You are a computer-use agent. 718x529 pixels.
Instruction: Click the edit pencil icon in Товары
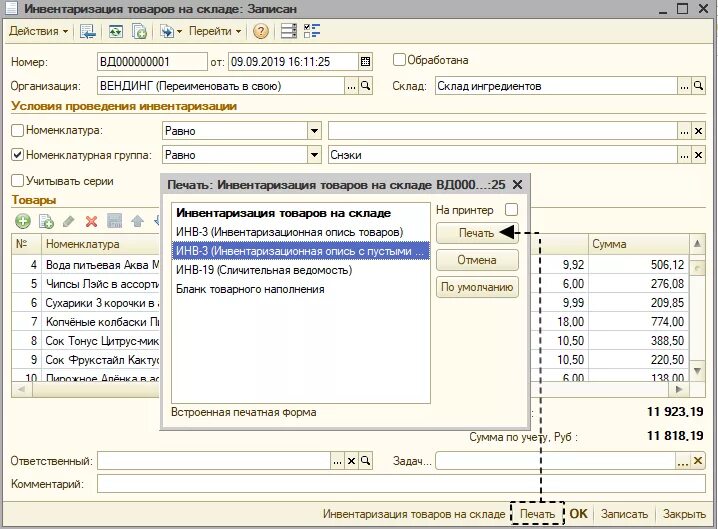69,222
